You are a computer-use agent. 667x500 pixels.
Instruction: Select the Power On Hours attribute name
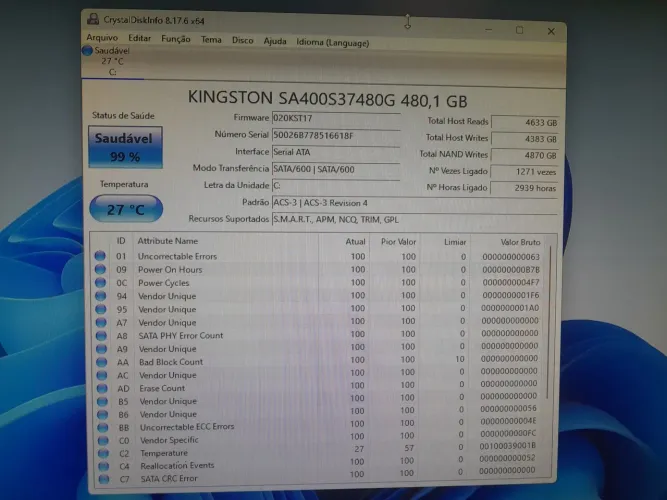(x=170, y=270)
